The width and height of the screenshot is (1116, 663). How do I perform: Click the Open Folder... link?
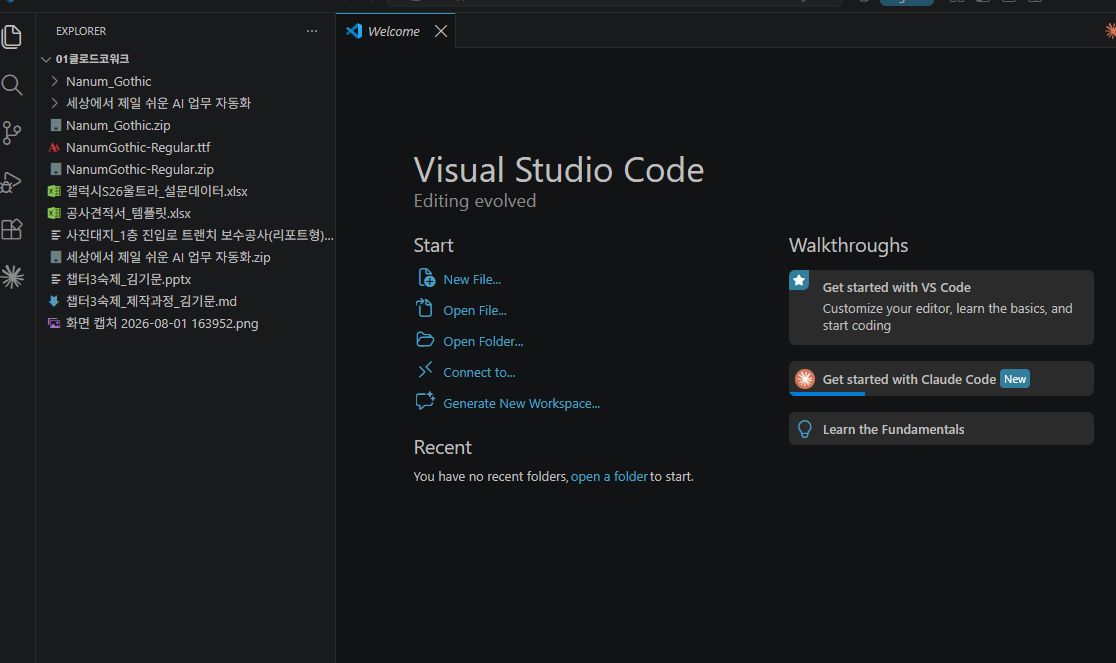click(x=483, y=341)
